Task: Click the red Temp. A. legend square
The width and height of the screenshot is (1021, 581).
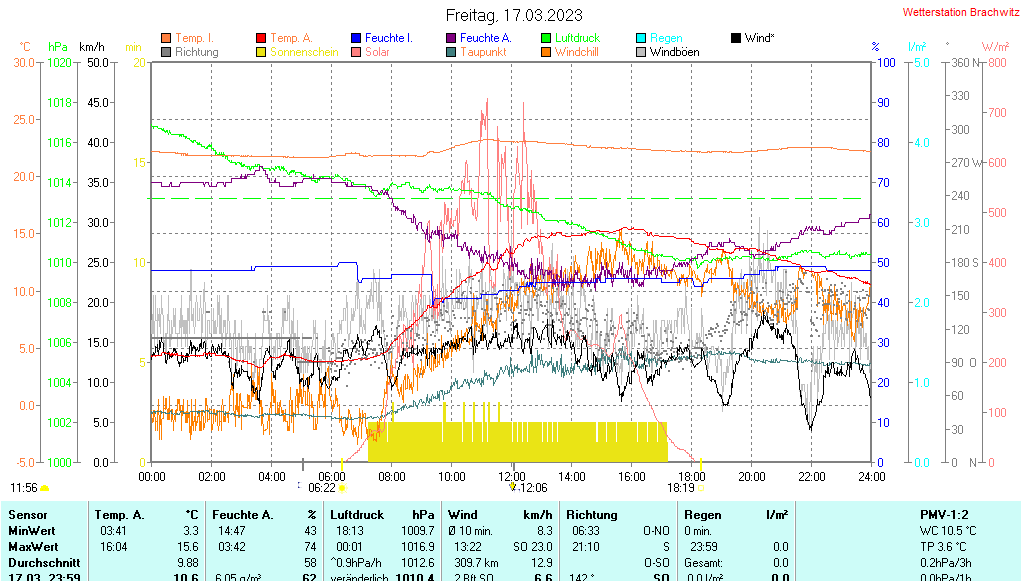Action: click(x=262, y=38)
